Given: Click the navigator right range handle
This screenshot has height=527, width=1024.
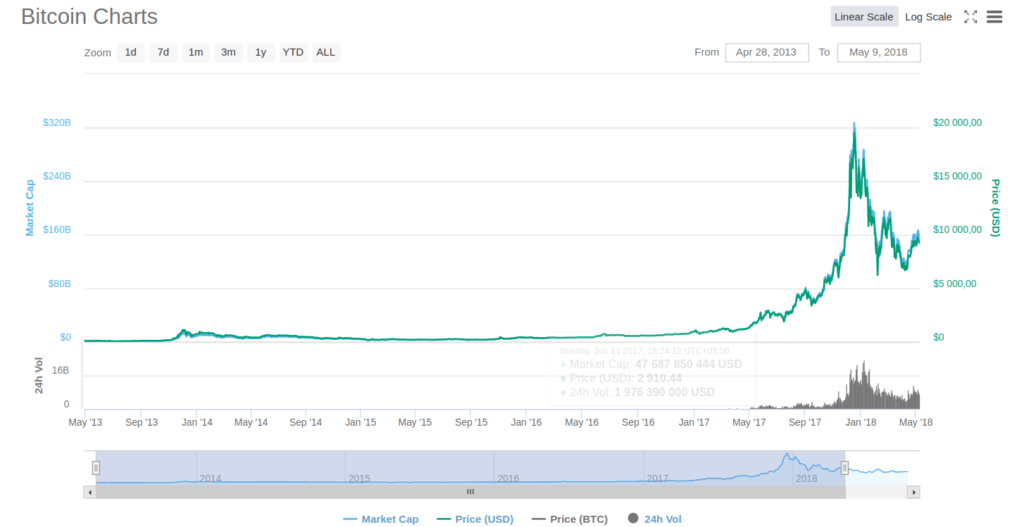Looking at the screenshot, I should (x=845, y=467).
